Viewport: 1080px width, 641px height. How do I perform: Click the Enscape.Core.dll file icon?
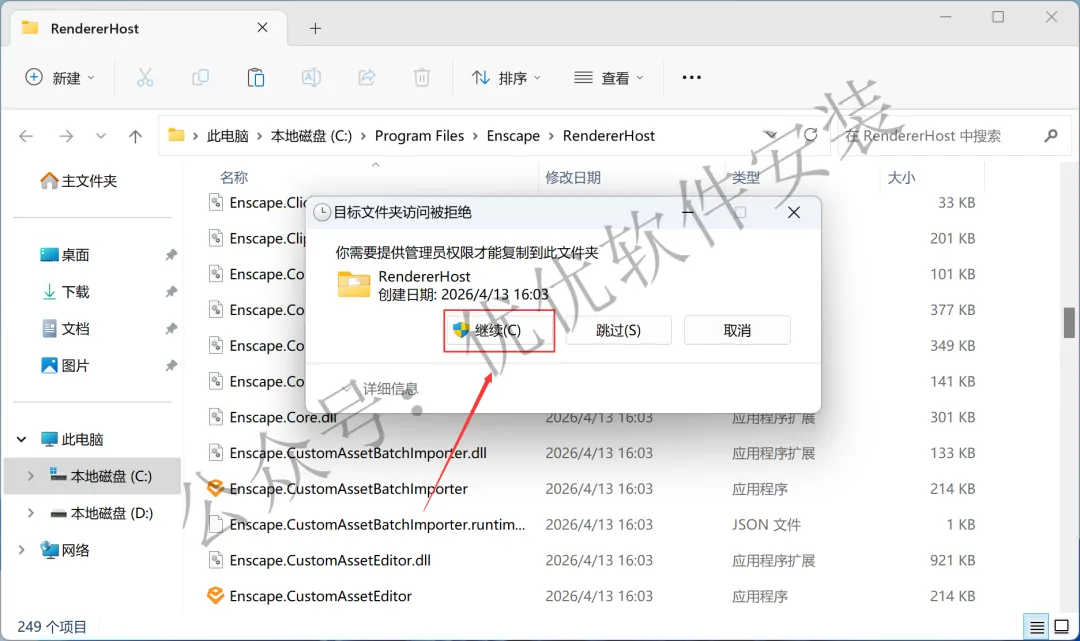[216, 417]
